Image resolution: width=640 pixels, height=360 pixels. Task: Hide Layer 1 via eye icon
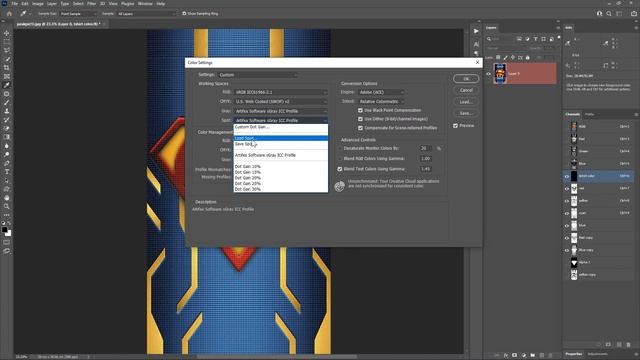[488, 74]
